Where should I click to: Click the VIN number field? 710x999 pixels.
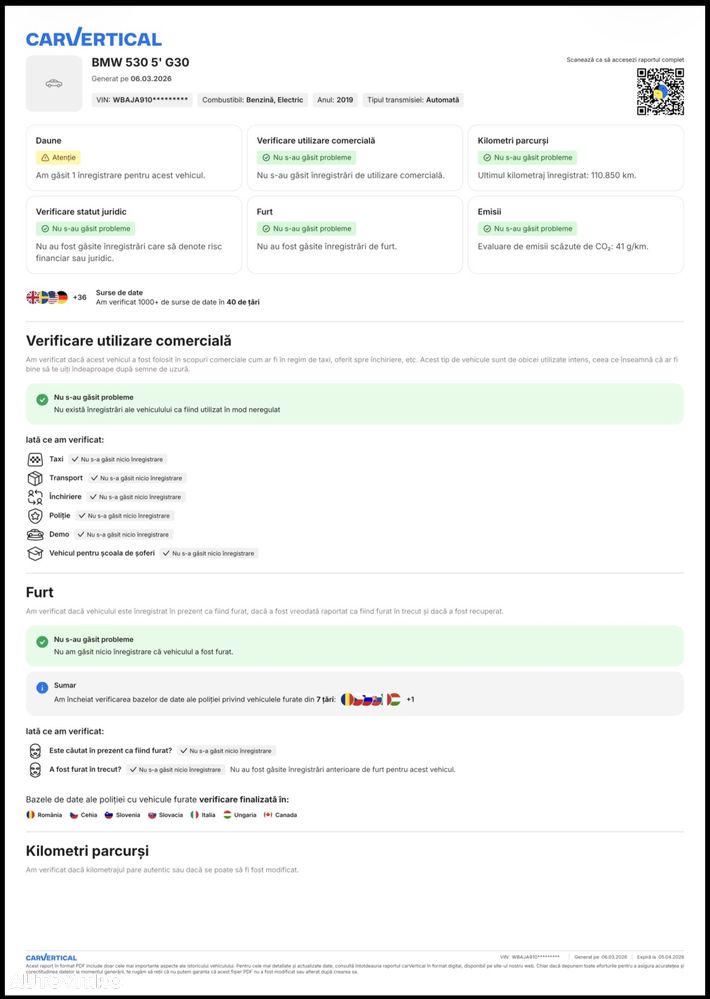[x=143, y=100]
